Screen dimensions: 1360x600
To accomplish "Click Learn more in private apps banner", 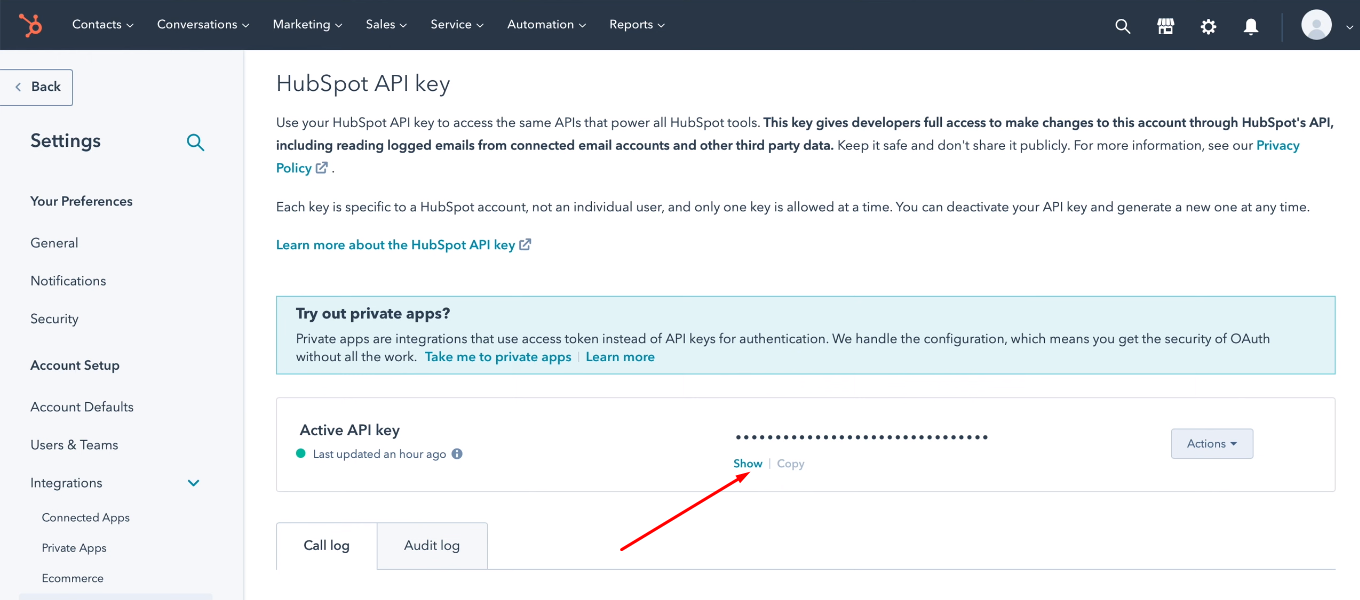I will click(620, 357).
